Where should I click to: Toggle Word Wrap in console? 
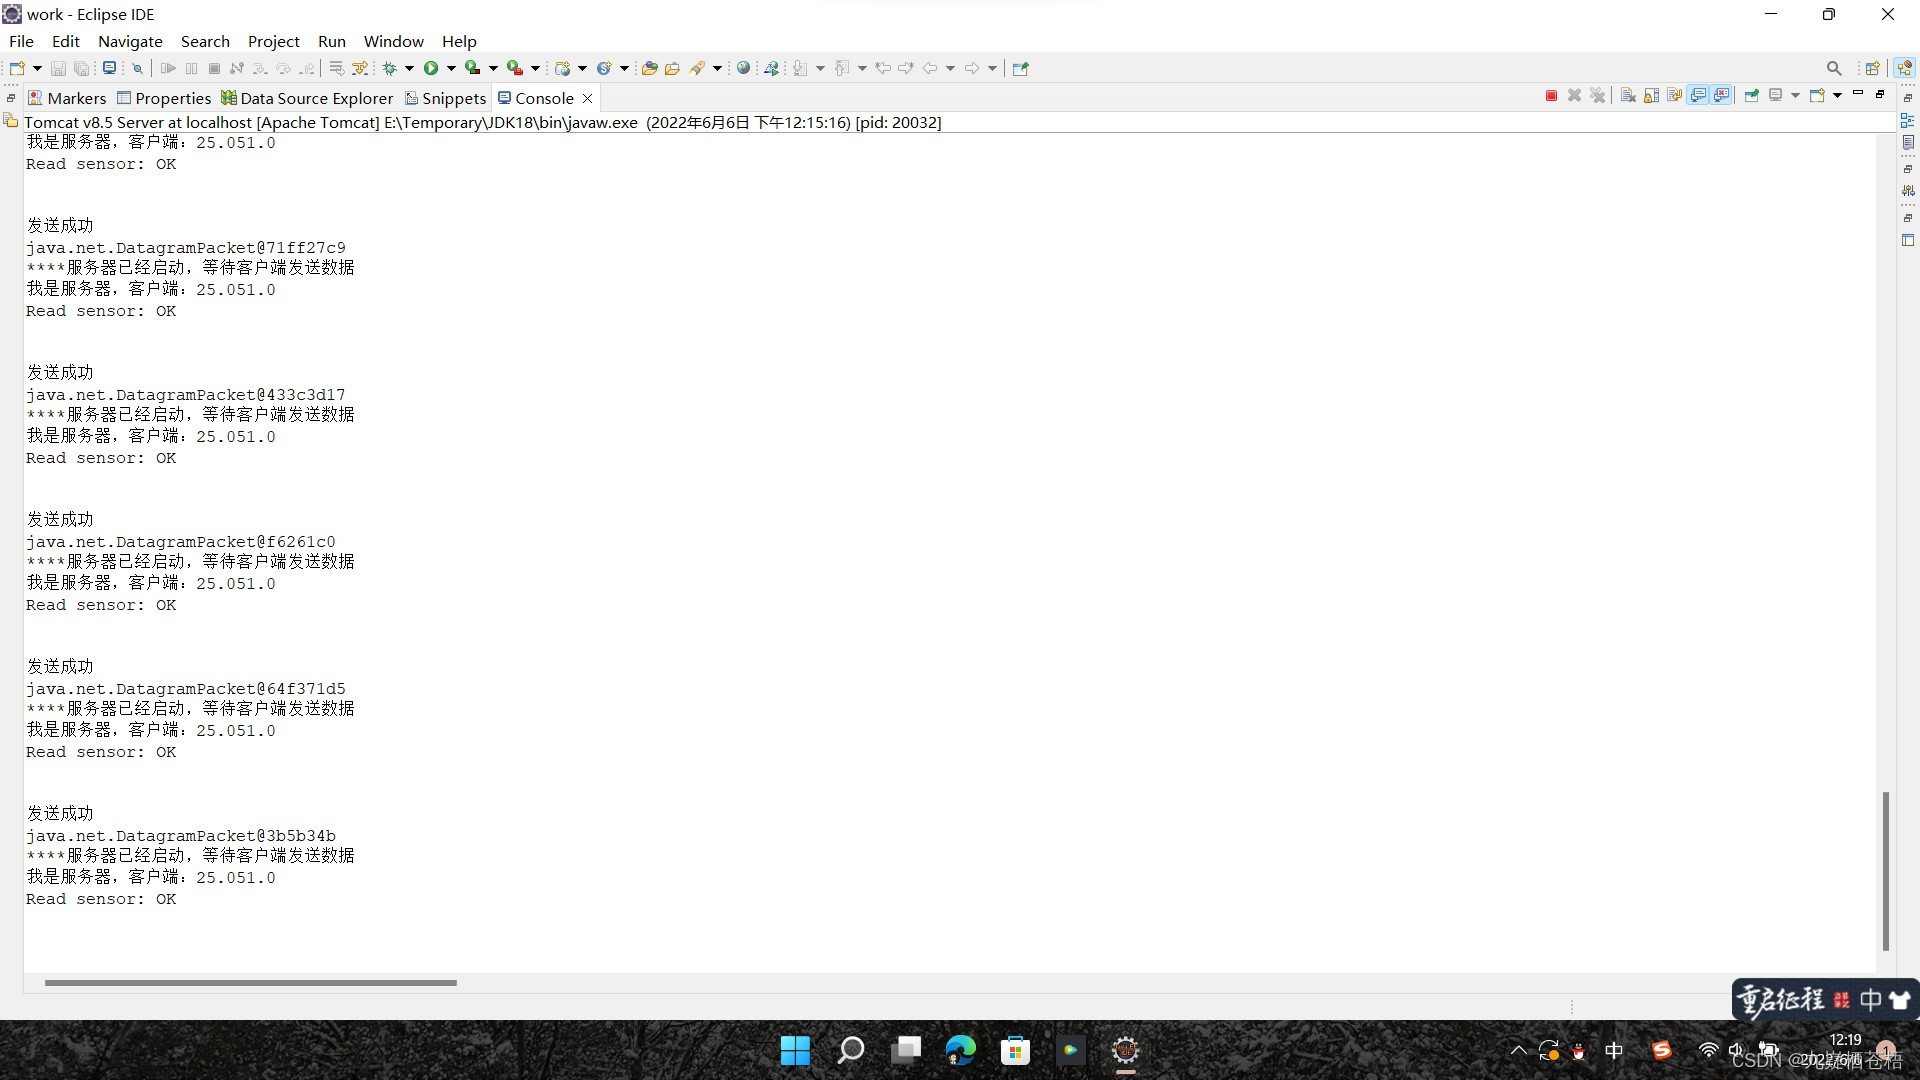(1674, 96)
